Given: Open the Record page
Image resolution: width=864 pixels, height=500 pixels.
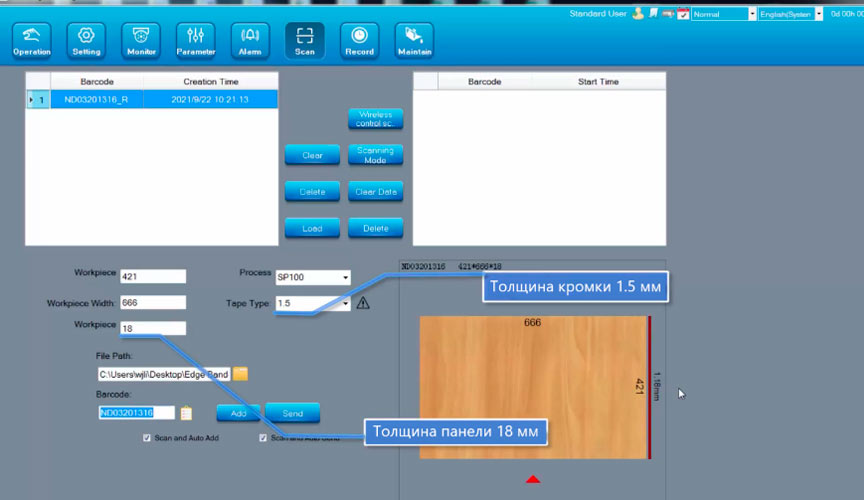Looking at the screenshot, I should pos(359,40).
